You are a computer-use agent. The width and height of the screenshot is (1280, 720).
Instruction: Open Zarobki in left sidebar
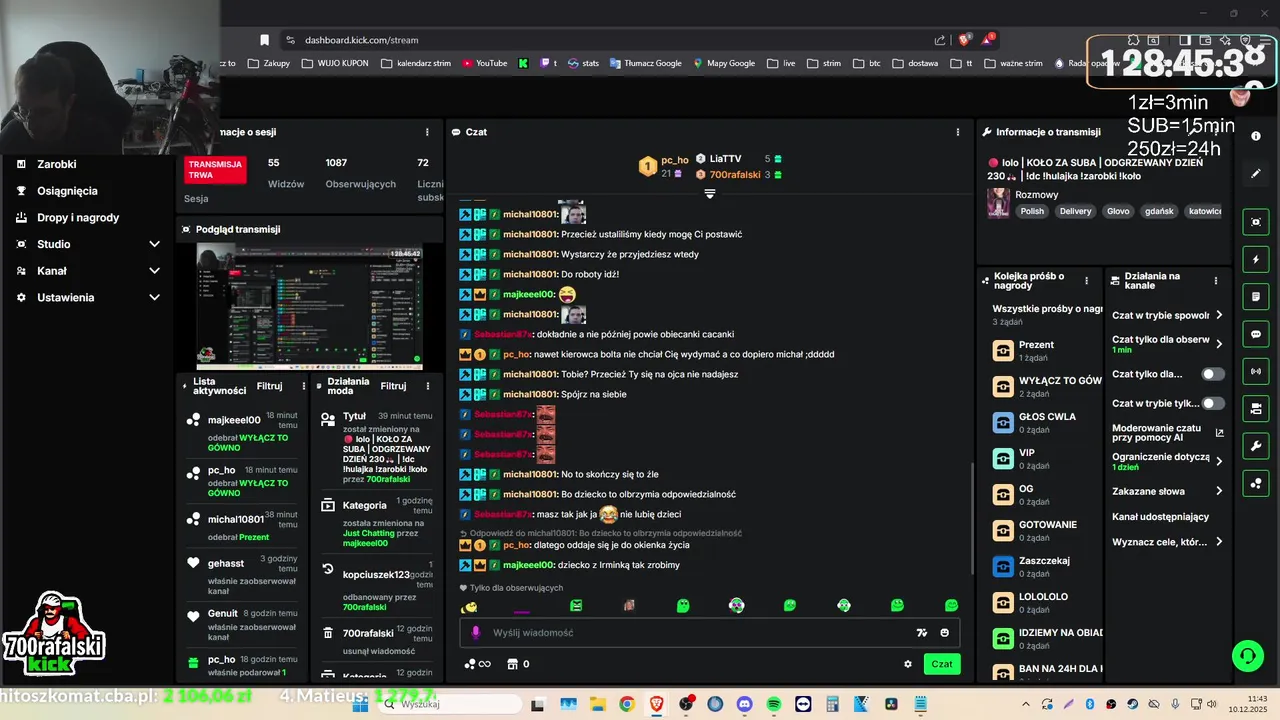tap(57, 164)
